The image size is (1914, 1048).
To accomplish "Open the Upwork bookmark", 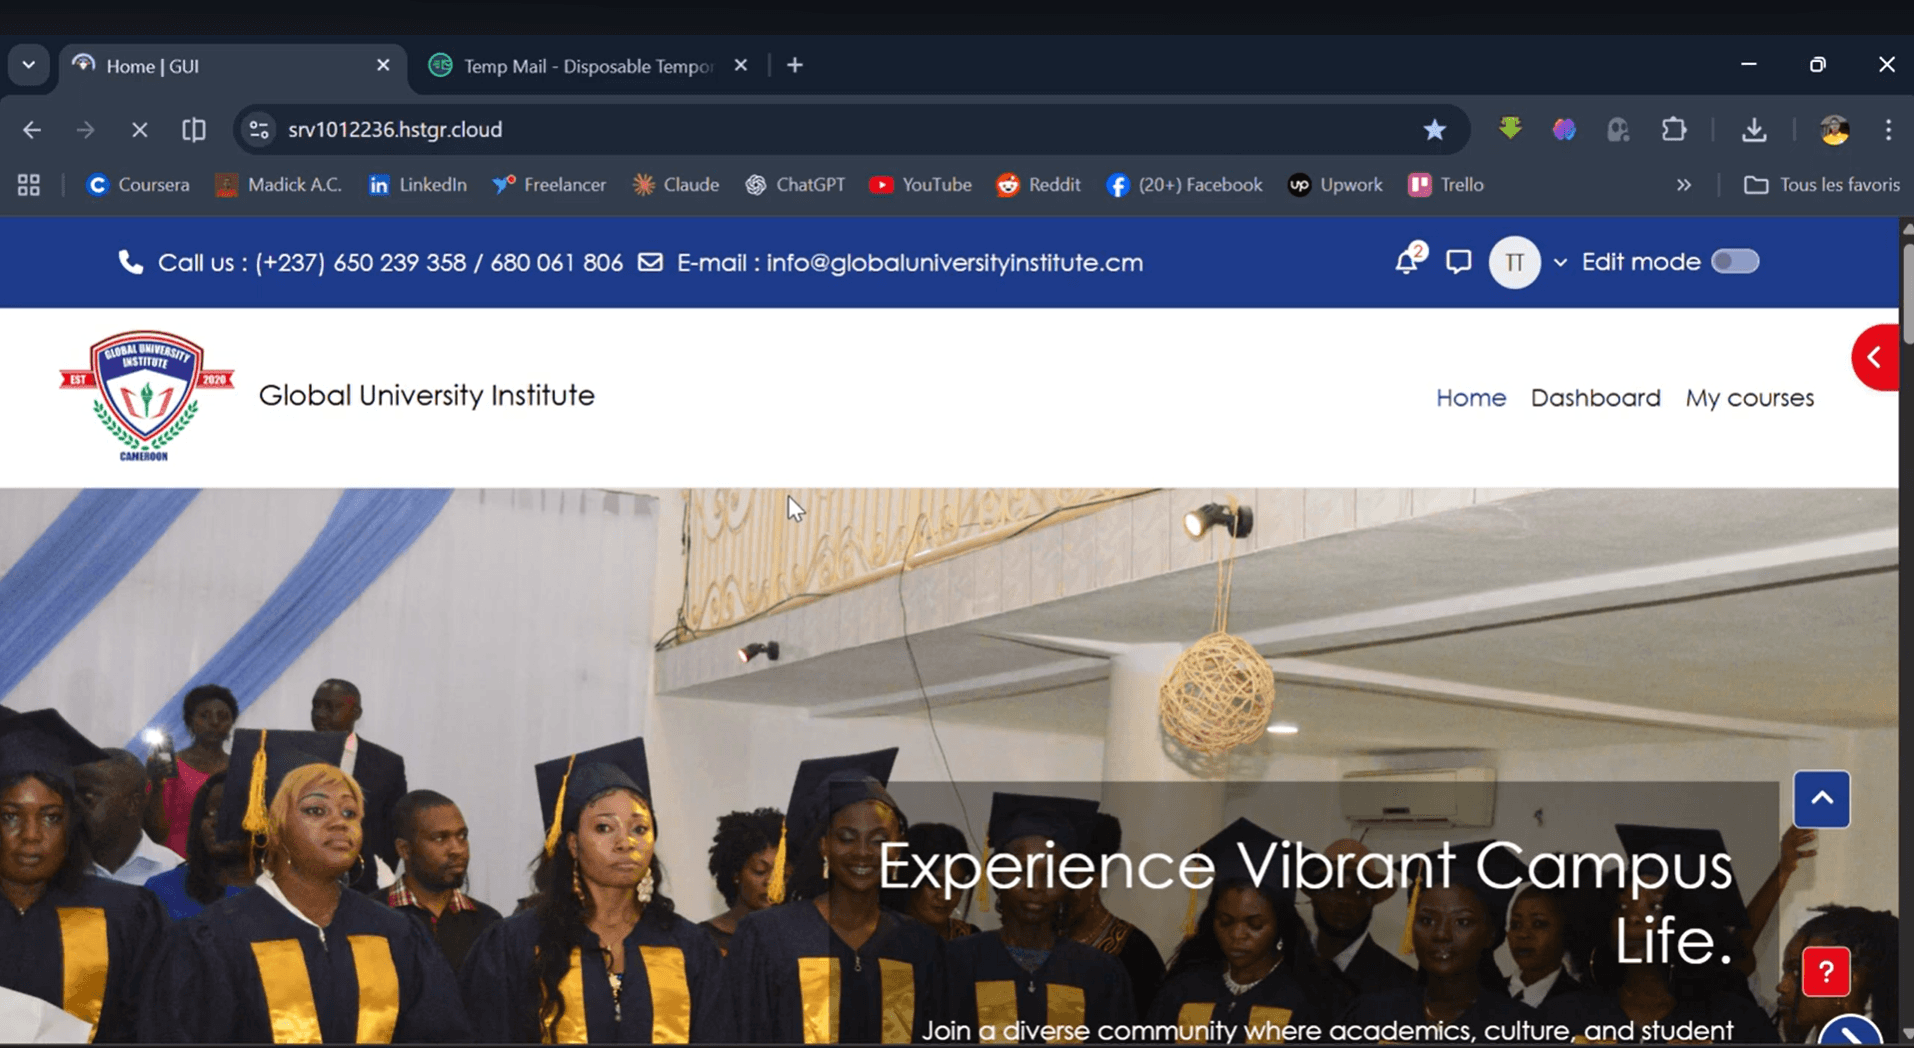I will click(x=1335, y=185).
